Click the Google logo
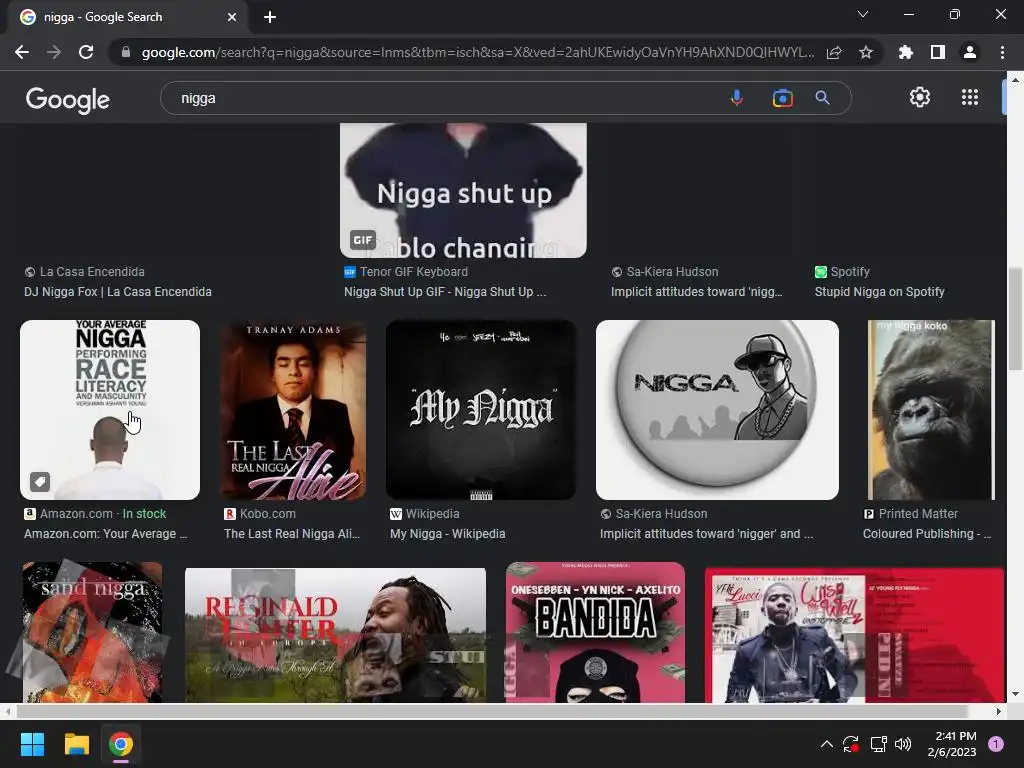This screenshot has width=1024, height=768. (68, 100)
